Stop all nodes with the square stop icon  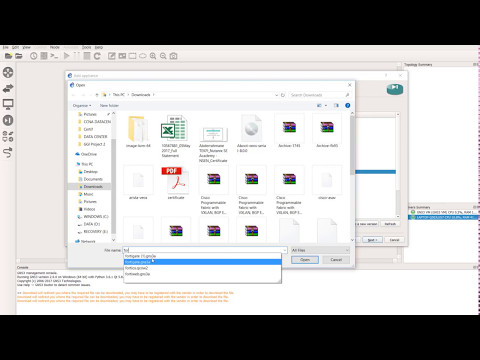87,56
